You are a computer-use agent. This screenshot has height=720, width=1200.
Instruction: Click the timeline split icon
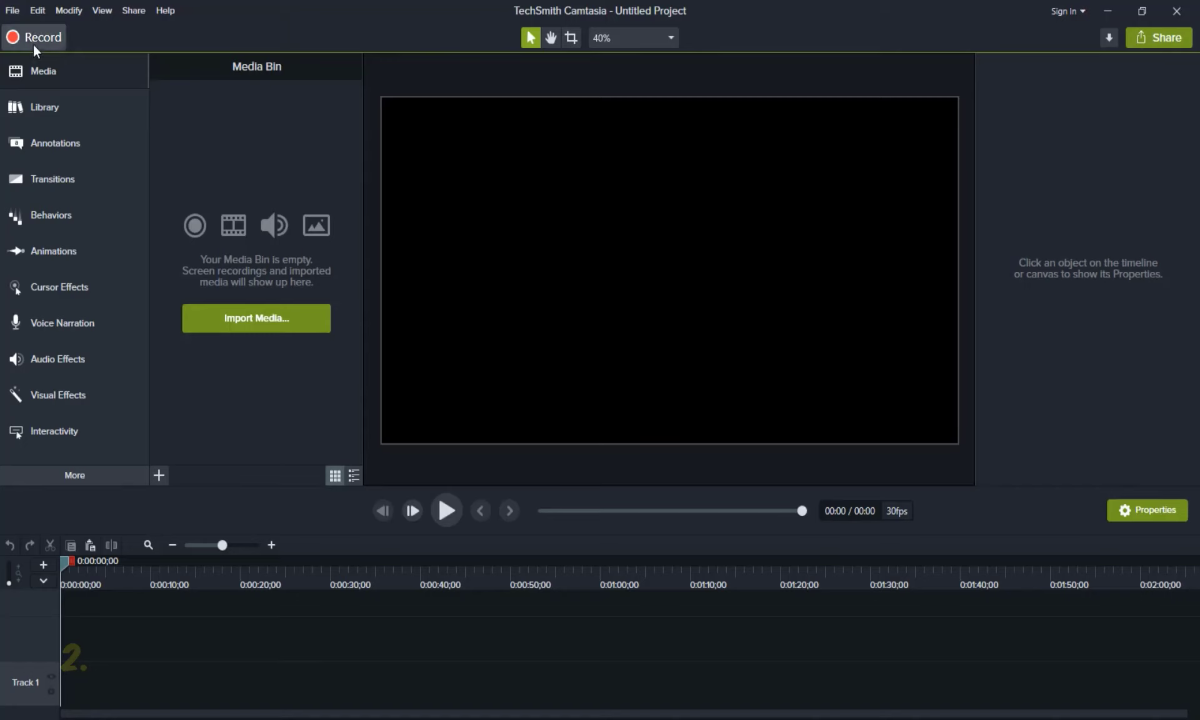(111, 545)
